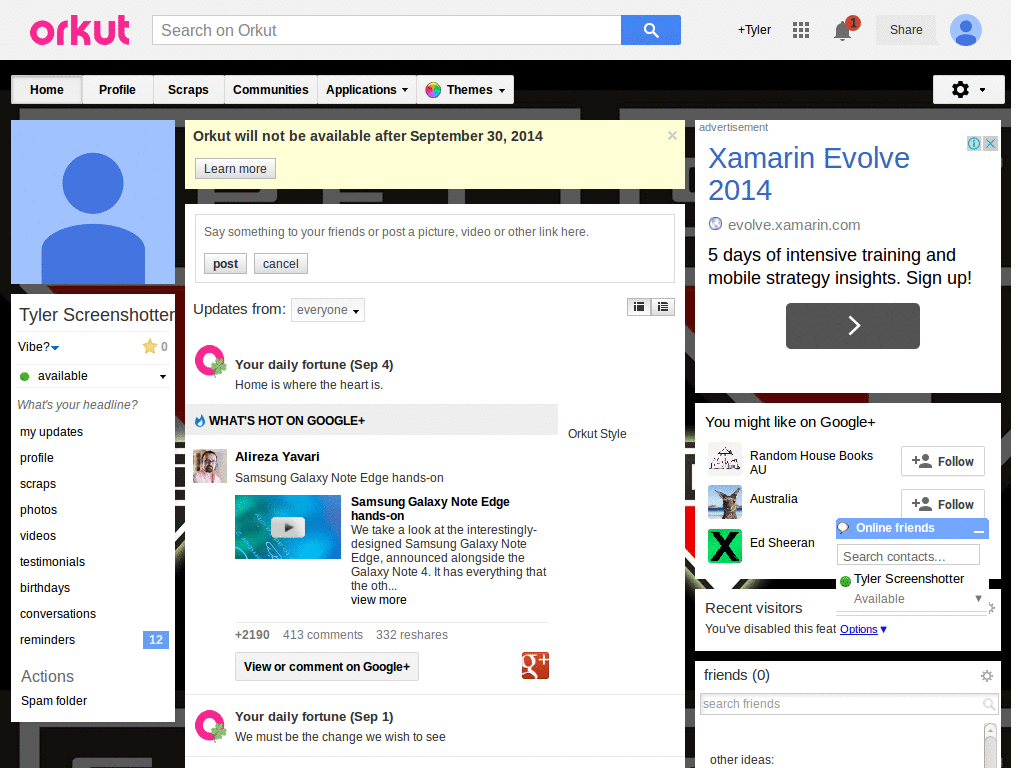Screen dimensions: 1024x768
Task: Open the Communities tab
Action: click(x=270, y=89)
